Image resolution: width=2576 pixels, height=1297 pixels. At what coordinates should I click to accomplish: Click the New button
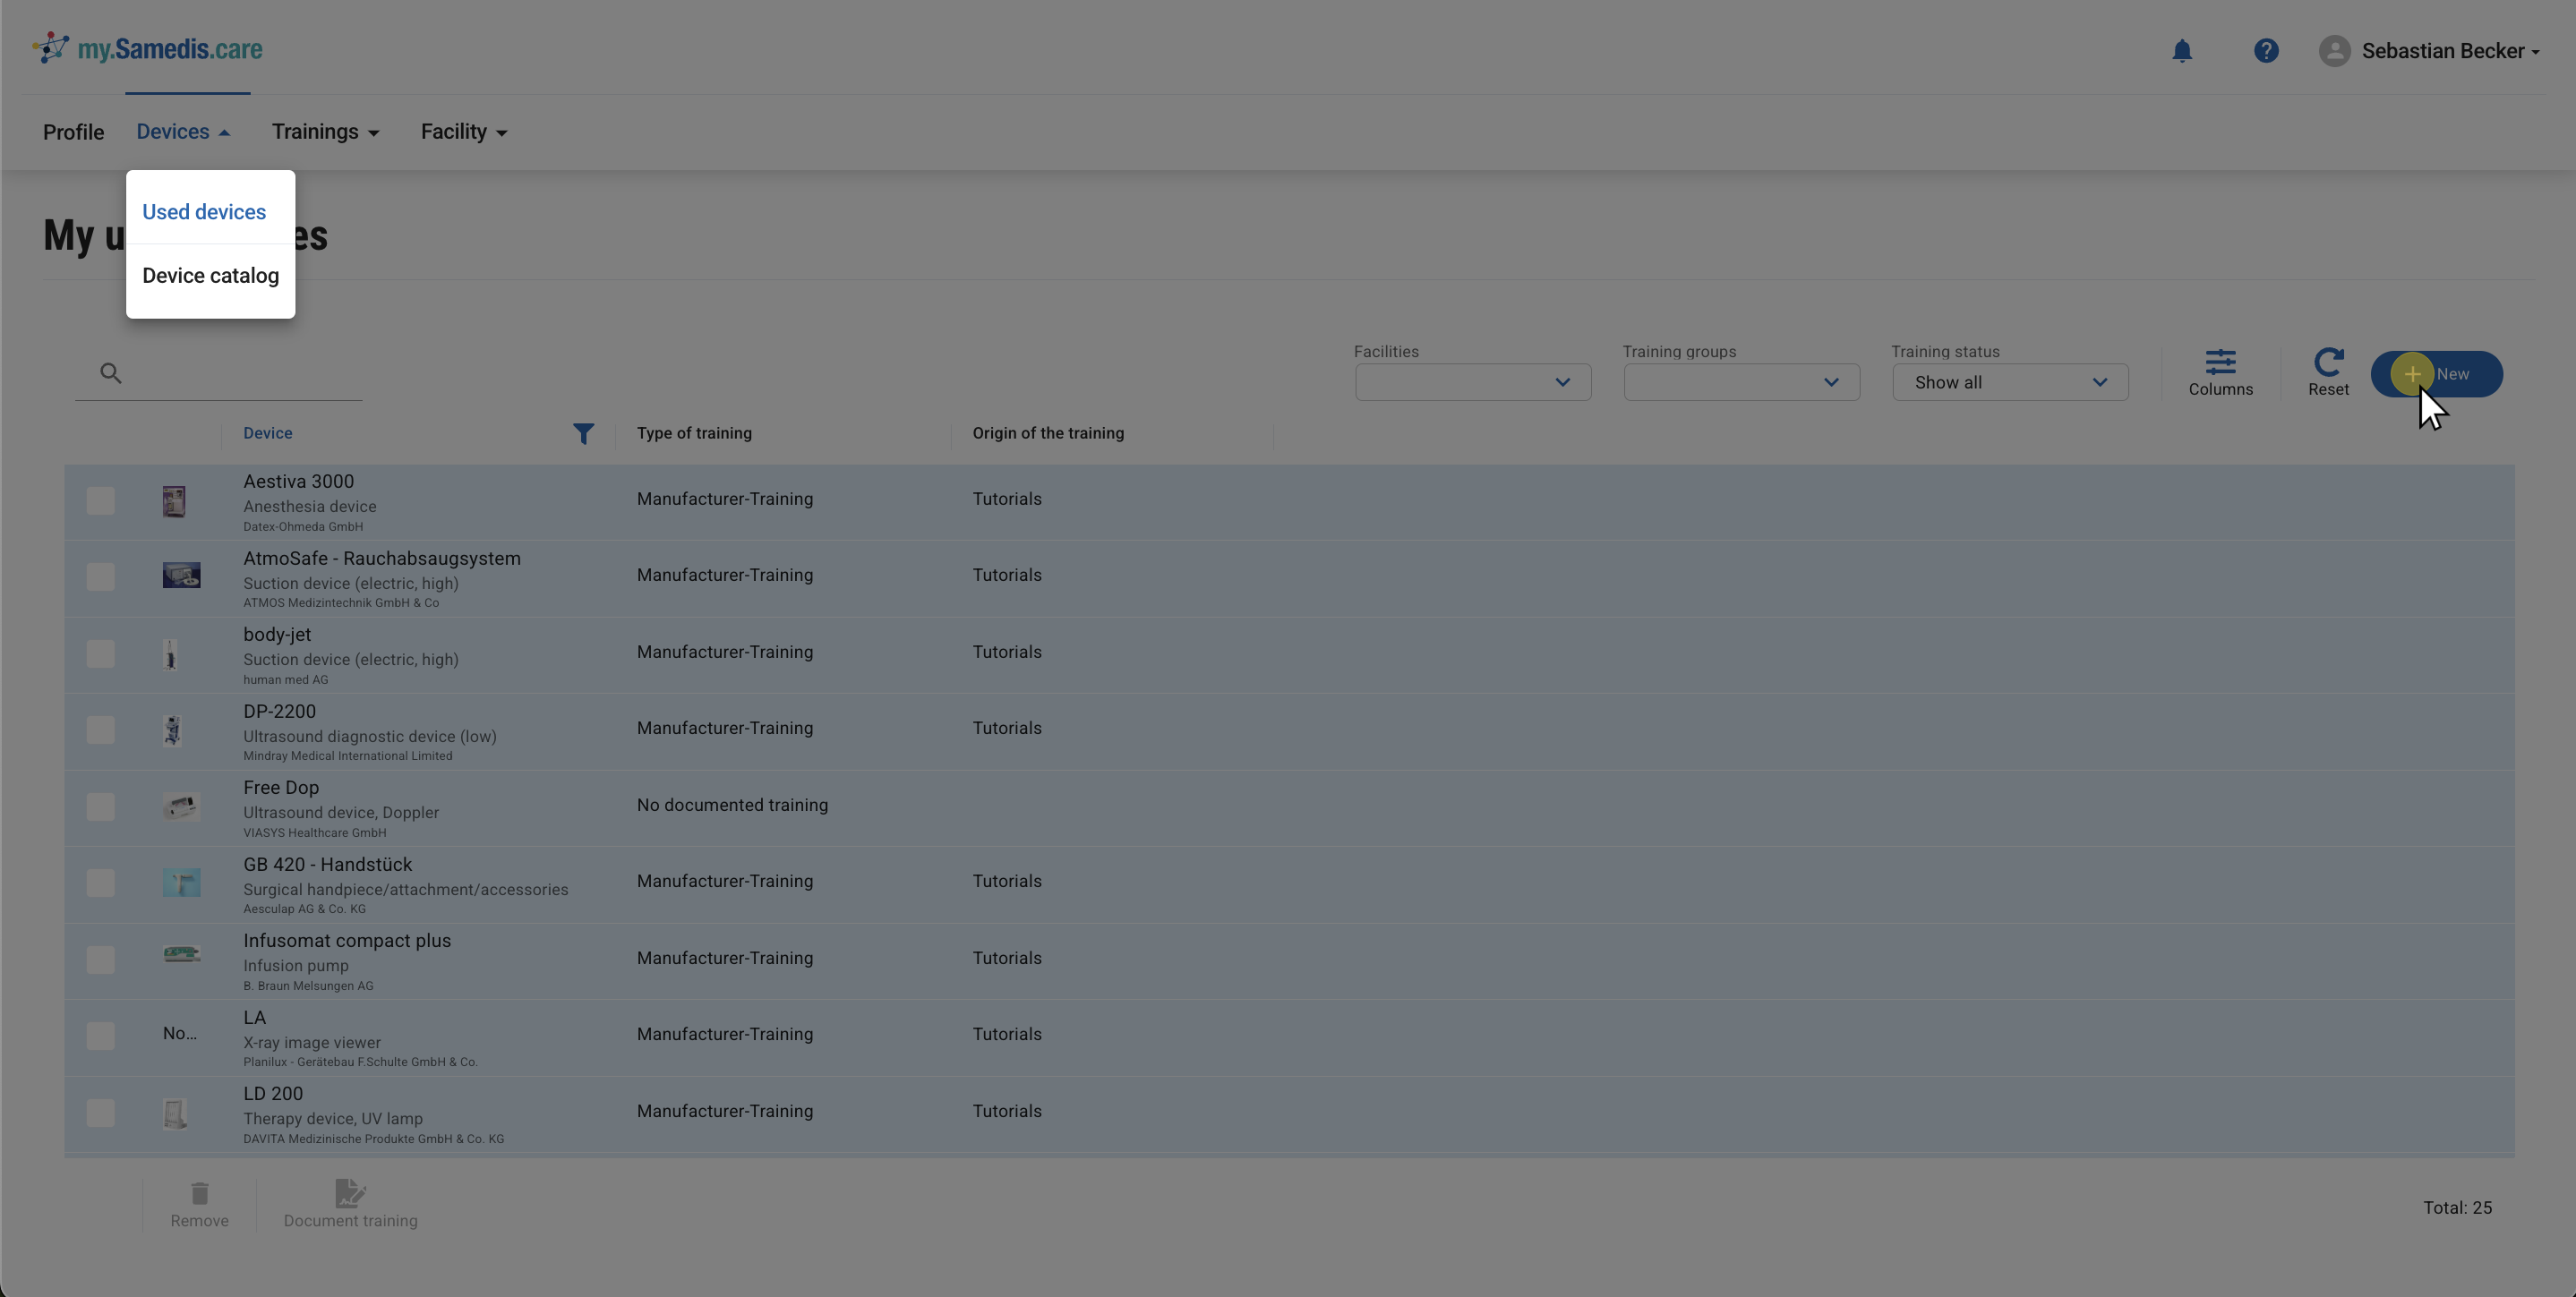click(2436, 374)
